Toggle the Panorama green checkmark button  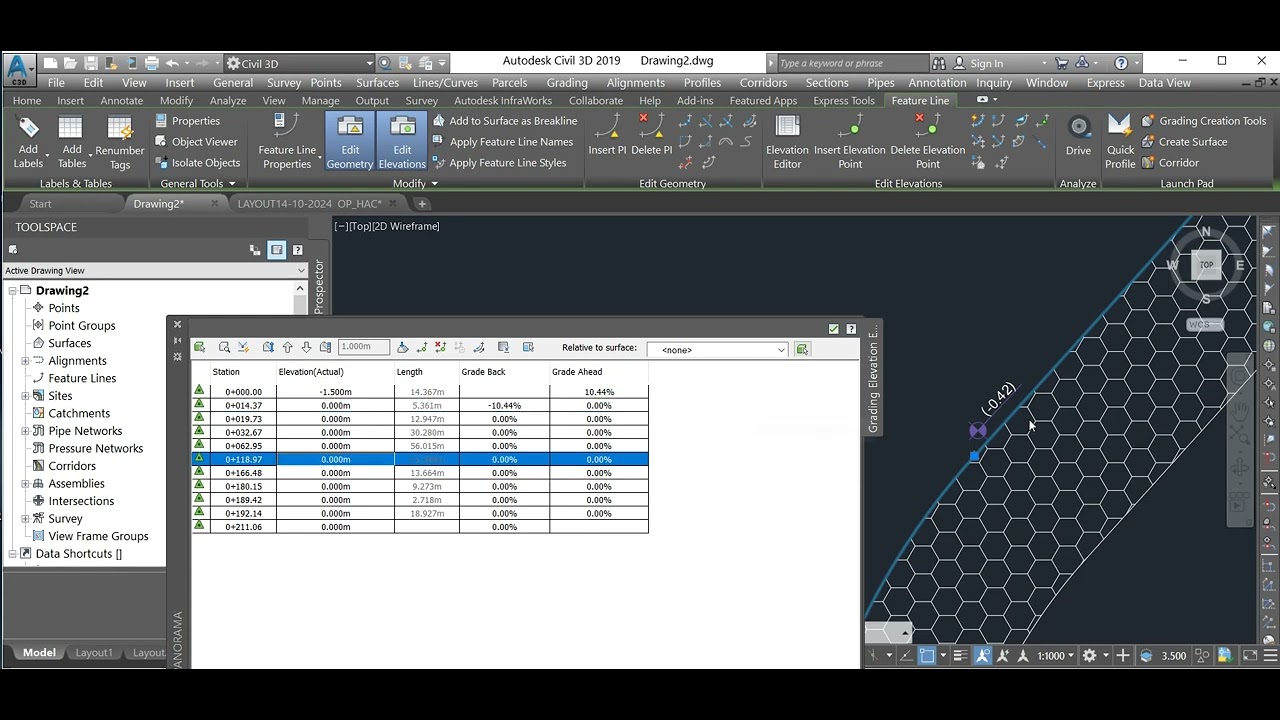833,329
